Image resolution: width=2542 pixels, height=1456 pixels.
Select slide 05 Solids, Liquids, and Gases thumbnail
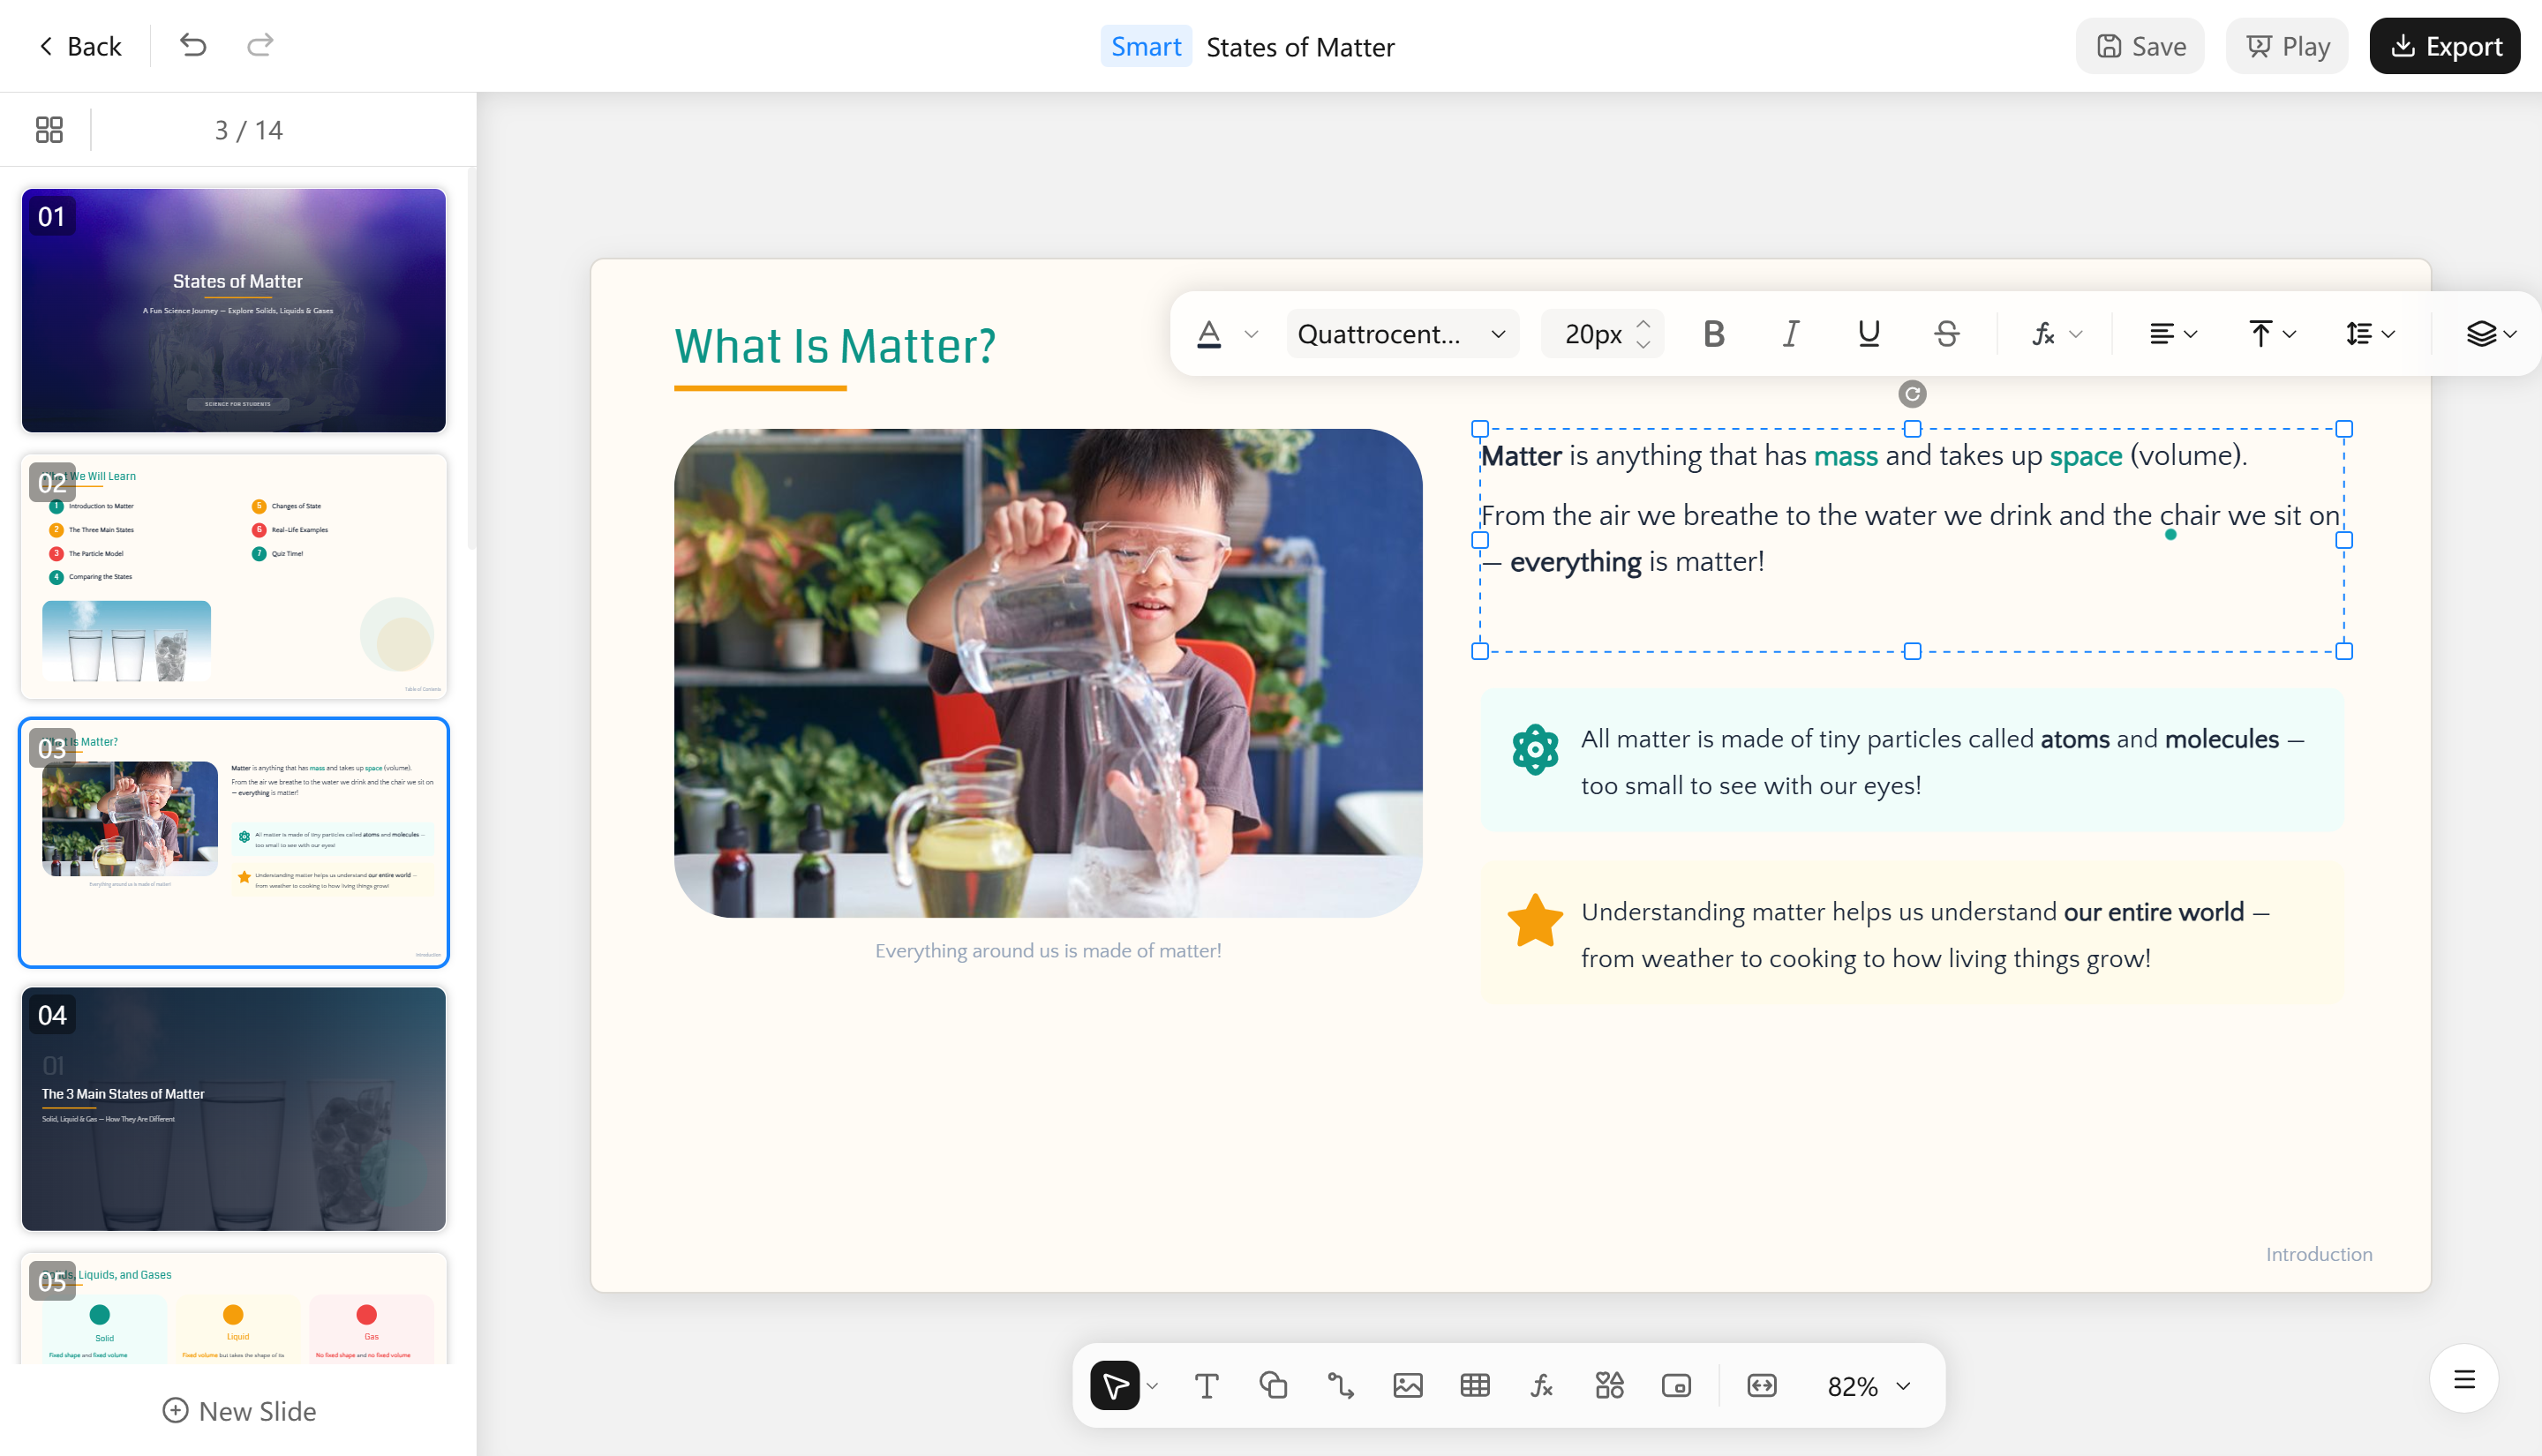234,1308
